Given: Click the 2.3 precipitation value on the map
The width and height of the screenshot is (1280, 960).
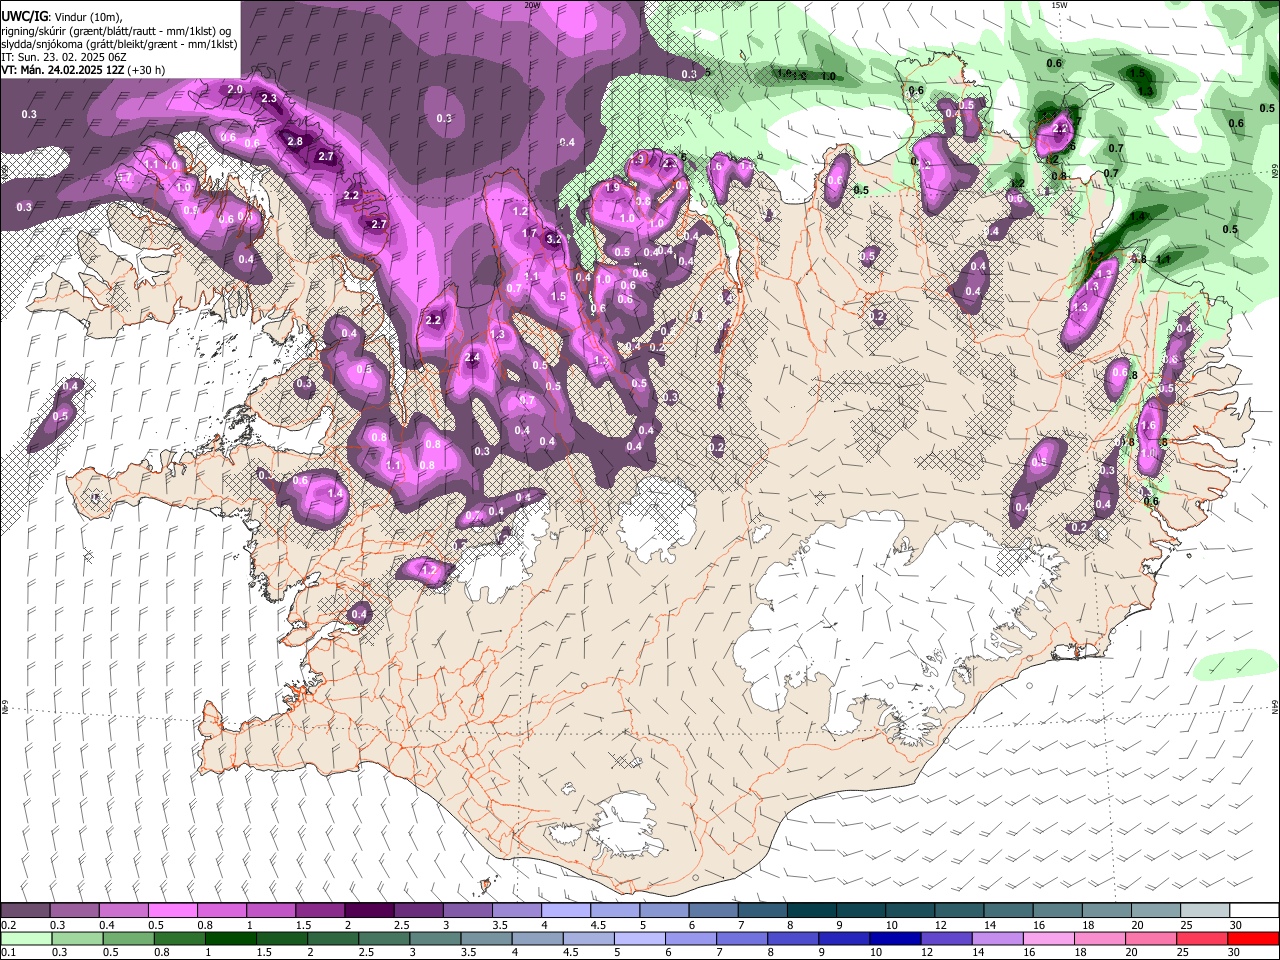Looking at the screenshot, I should [269, 98].
